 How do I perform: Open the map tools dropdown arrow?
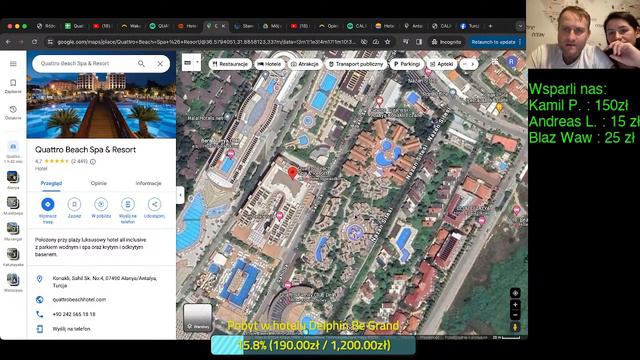point(198,63)
